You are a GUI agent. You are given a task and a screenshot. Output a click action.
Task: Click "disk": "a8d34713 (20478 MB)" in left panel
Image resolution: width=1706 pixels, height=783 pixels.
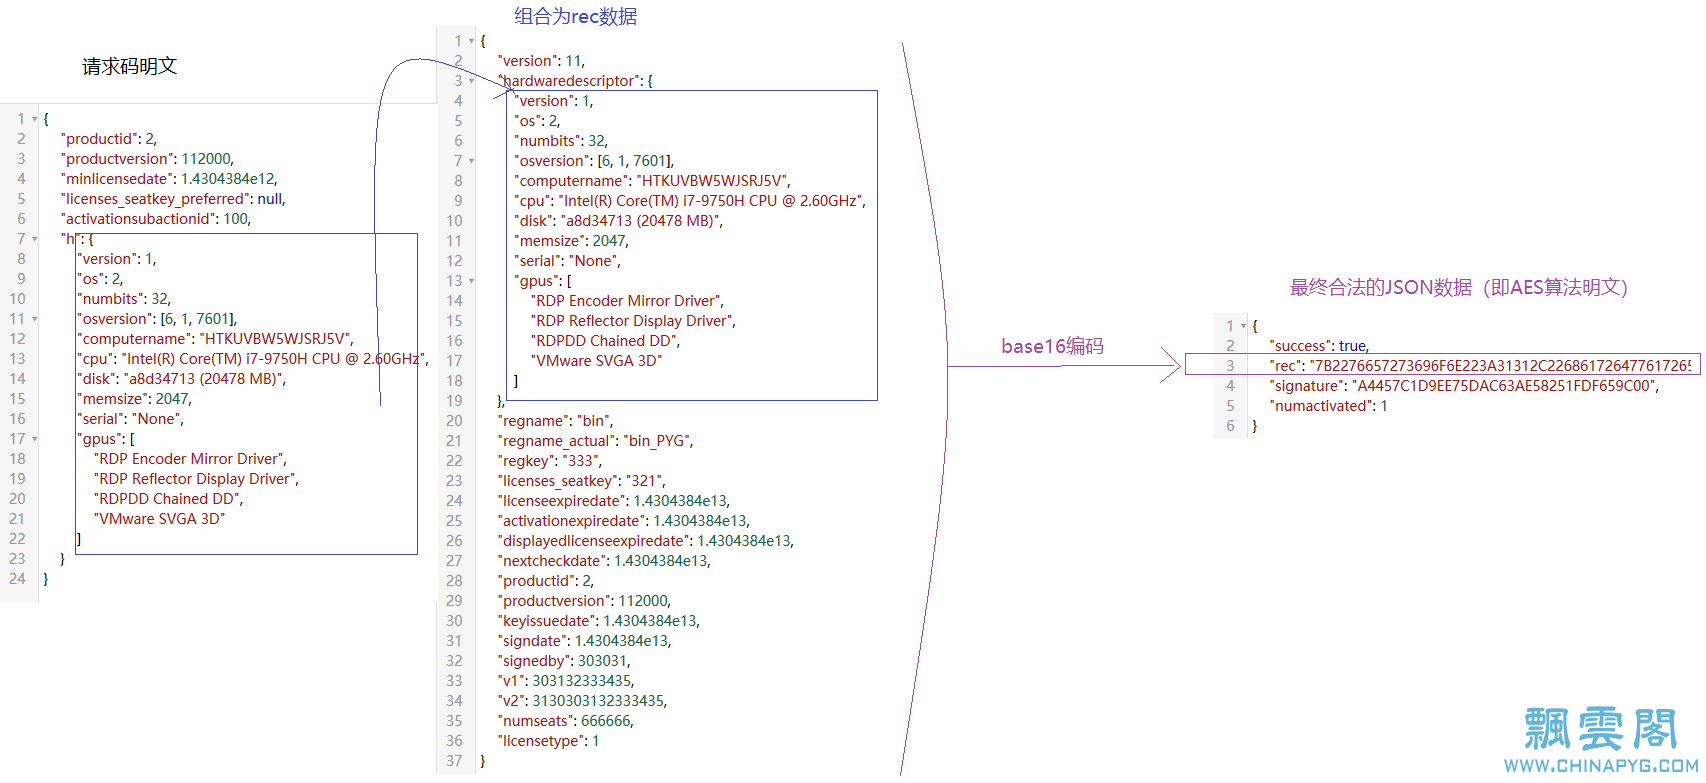pyautogui.click(x=182, y=379)
